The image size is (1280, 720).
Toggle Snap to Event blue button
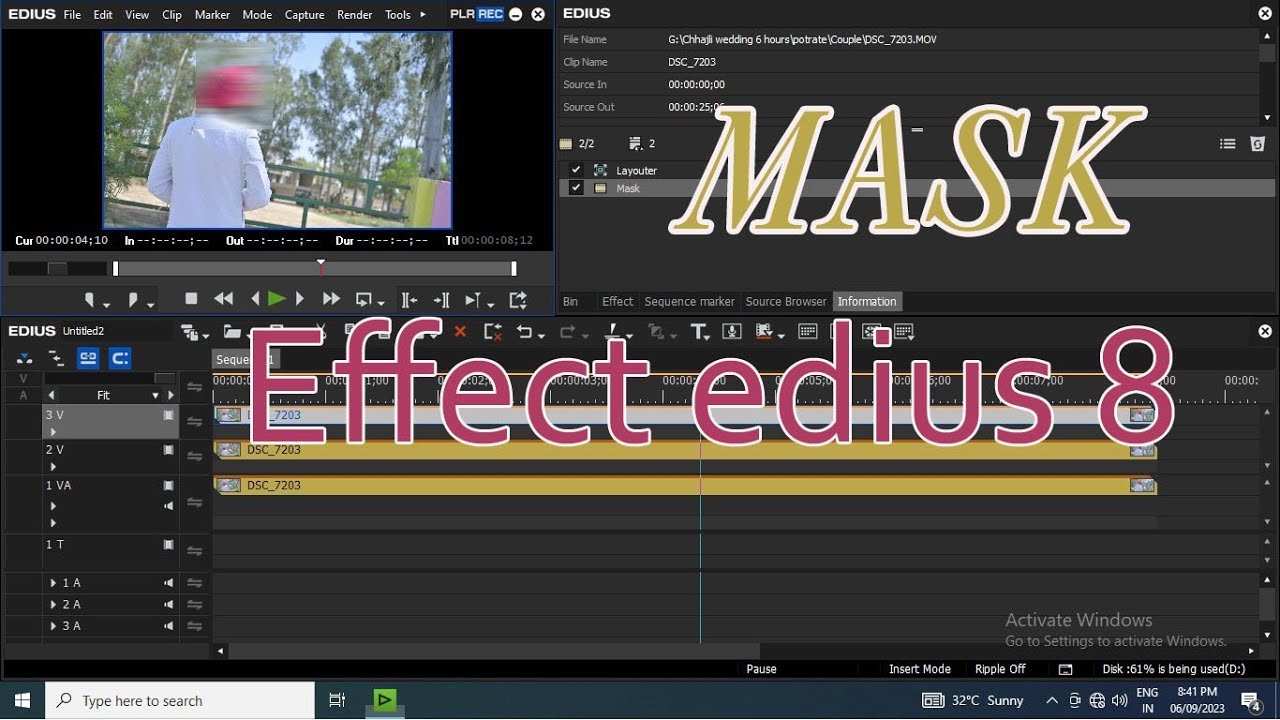click(120, 358)
